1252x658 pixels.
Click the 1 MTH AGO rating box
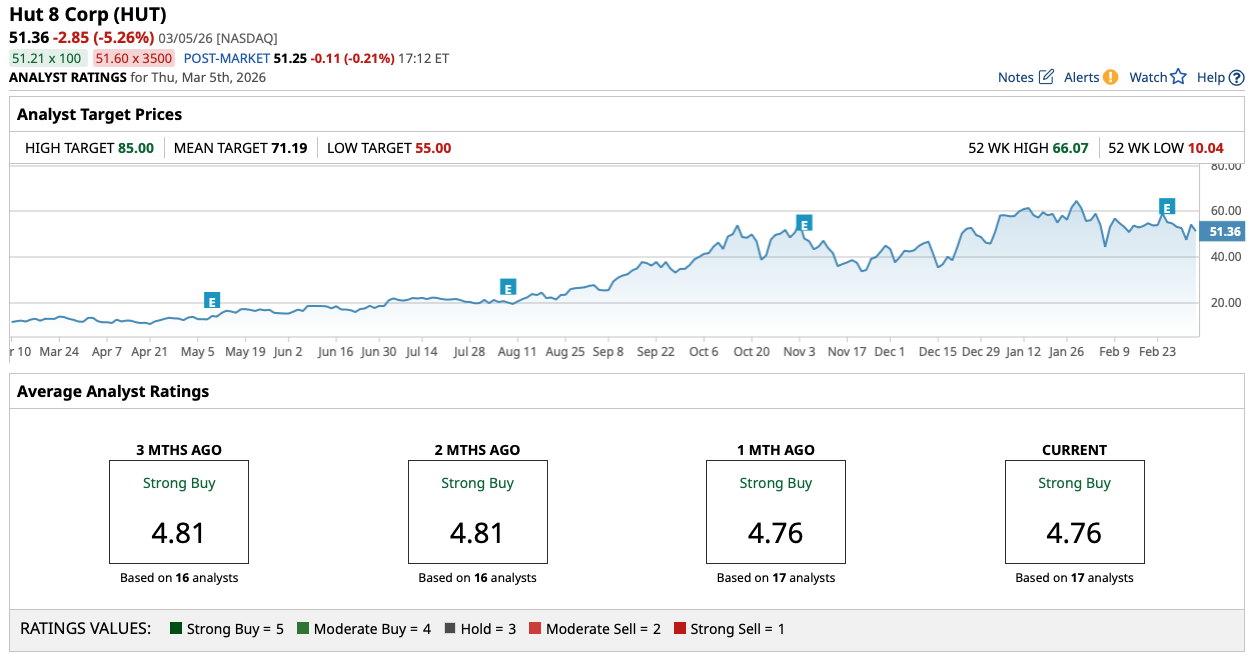click(x=776, y=512)
